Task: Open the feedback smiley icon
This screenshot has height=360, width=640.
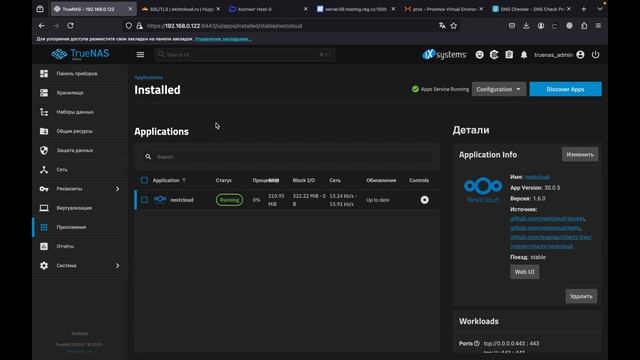Action: coord(480,55)
